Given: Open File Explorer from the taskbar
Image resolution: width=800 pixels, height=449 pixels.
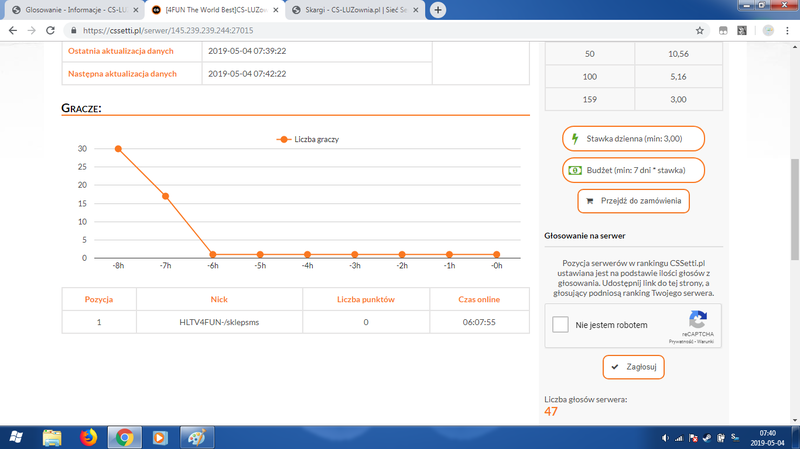Looking at the screenshot, I should coord(53,437).
